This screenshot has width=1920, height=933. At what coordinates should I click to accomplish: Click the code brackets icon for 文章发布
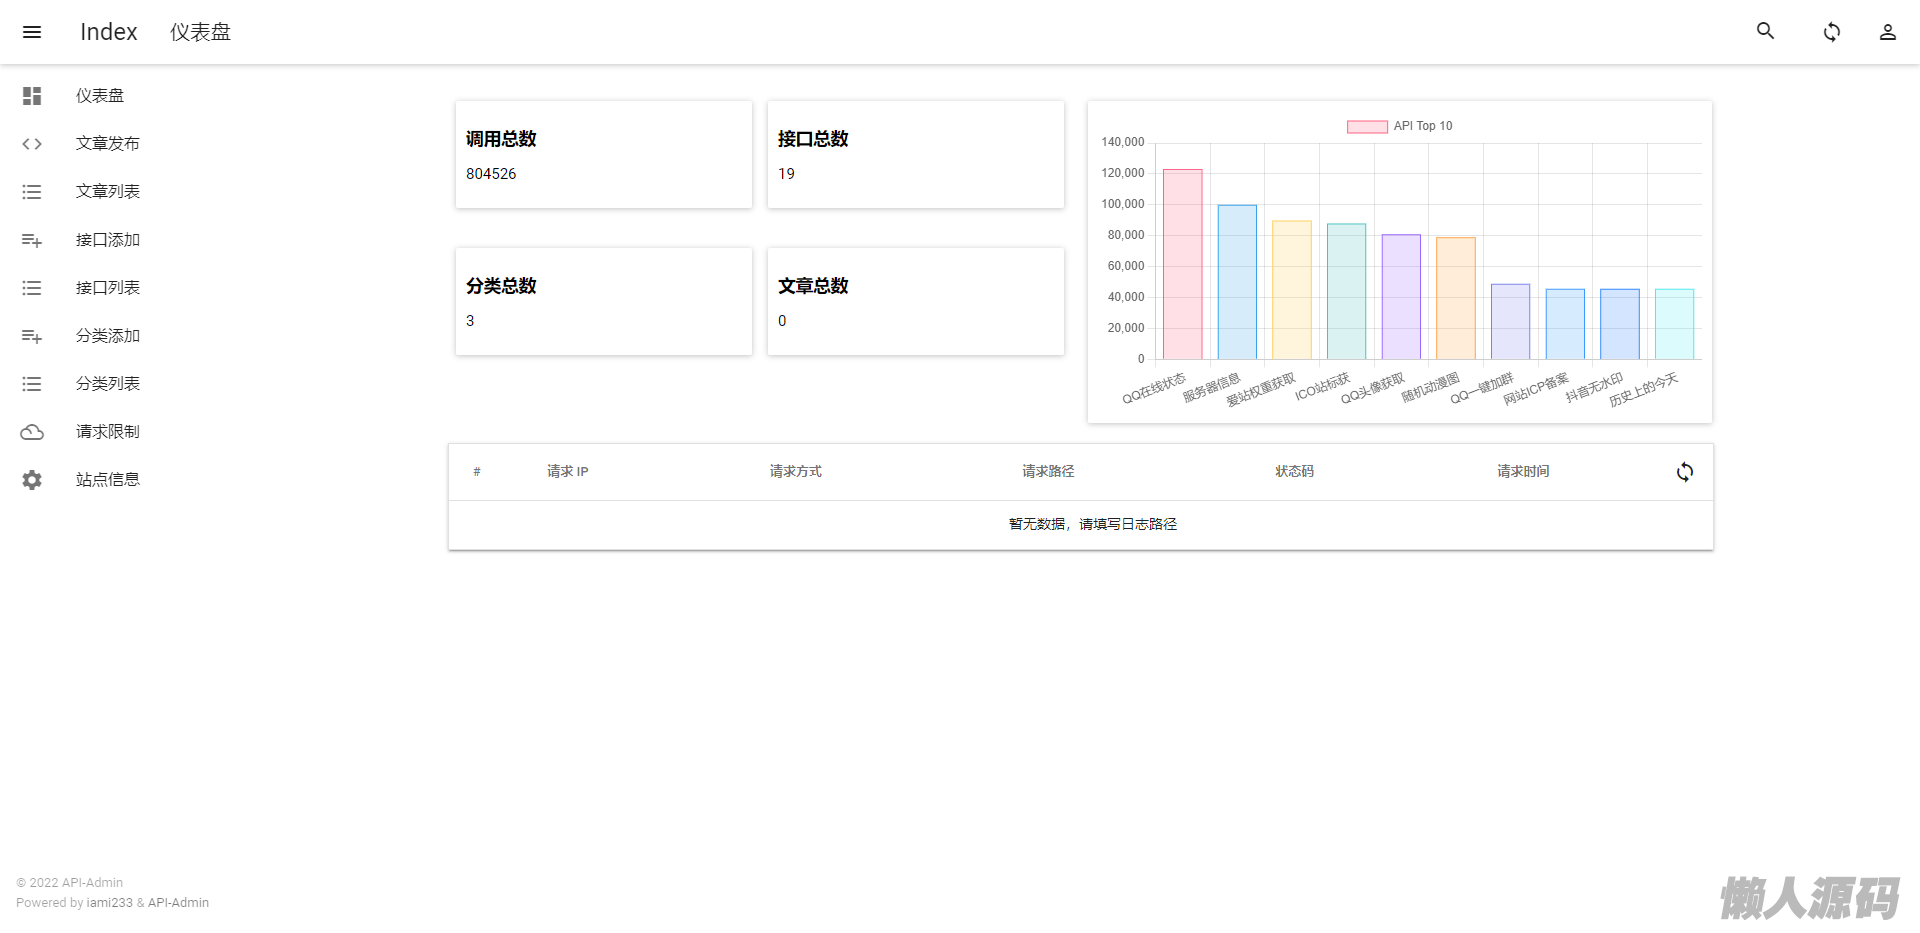pos(32,144)
